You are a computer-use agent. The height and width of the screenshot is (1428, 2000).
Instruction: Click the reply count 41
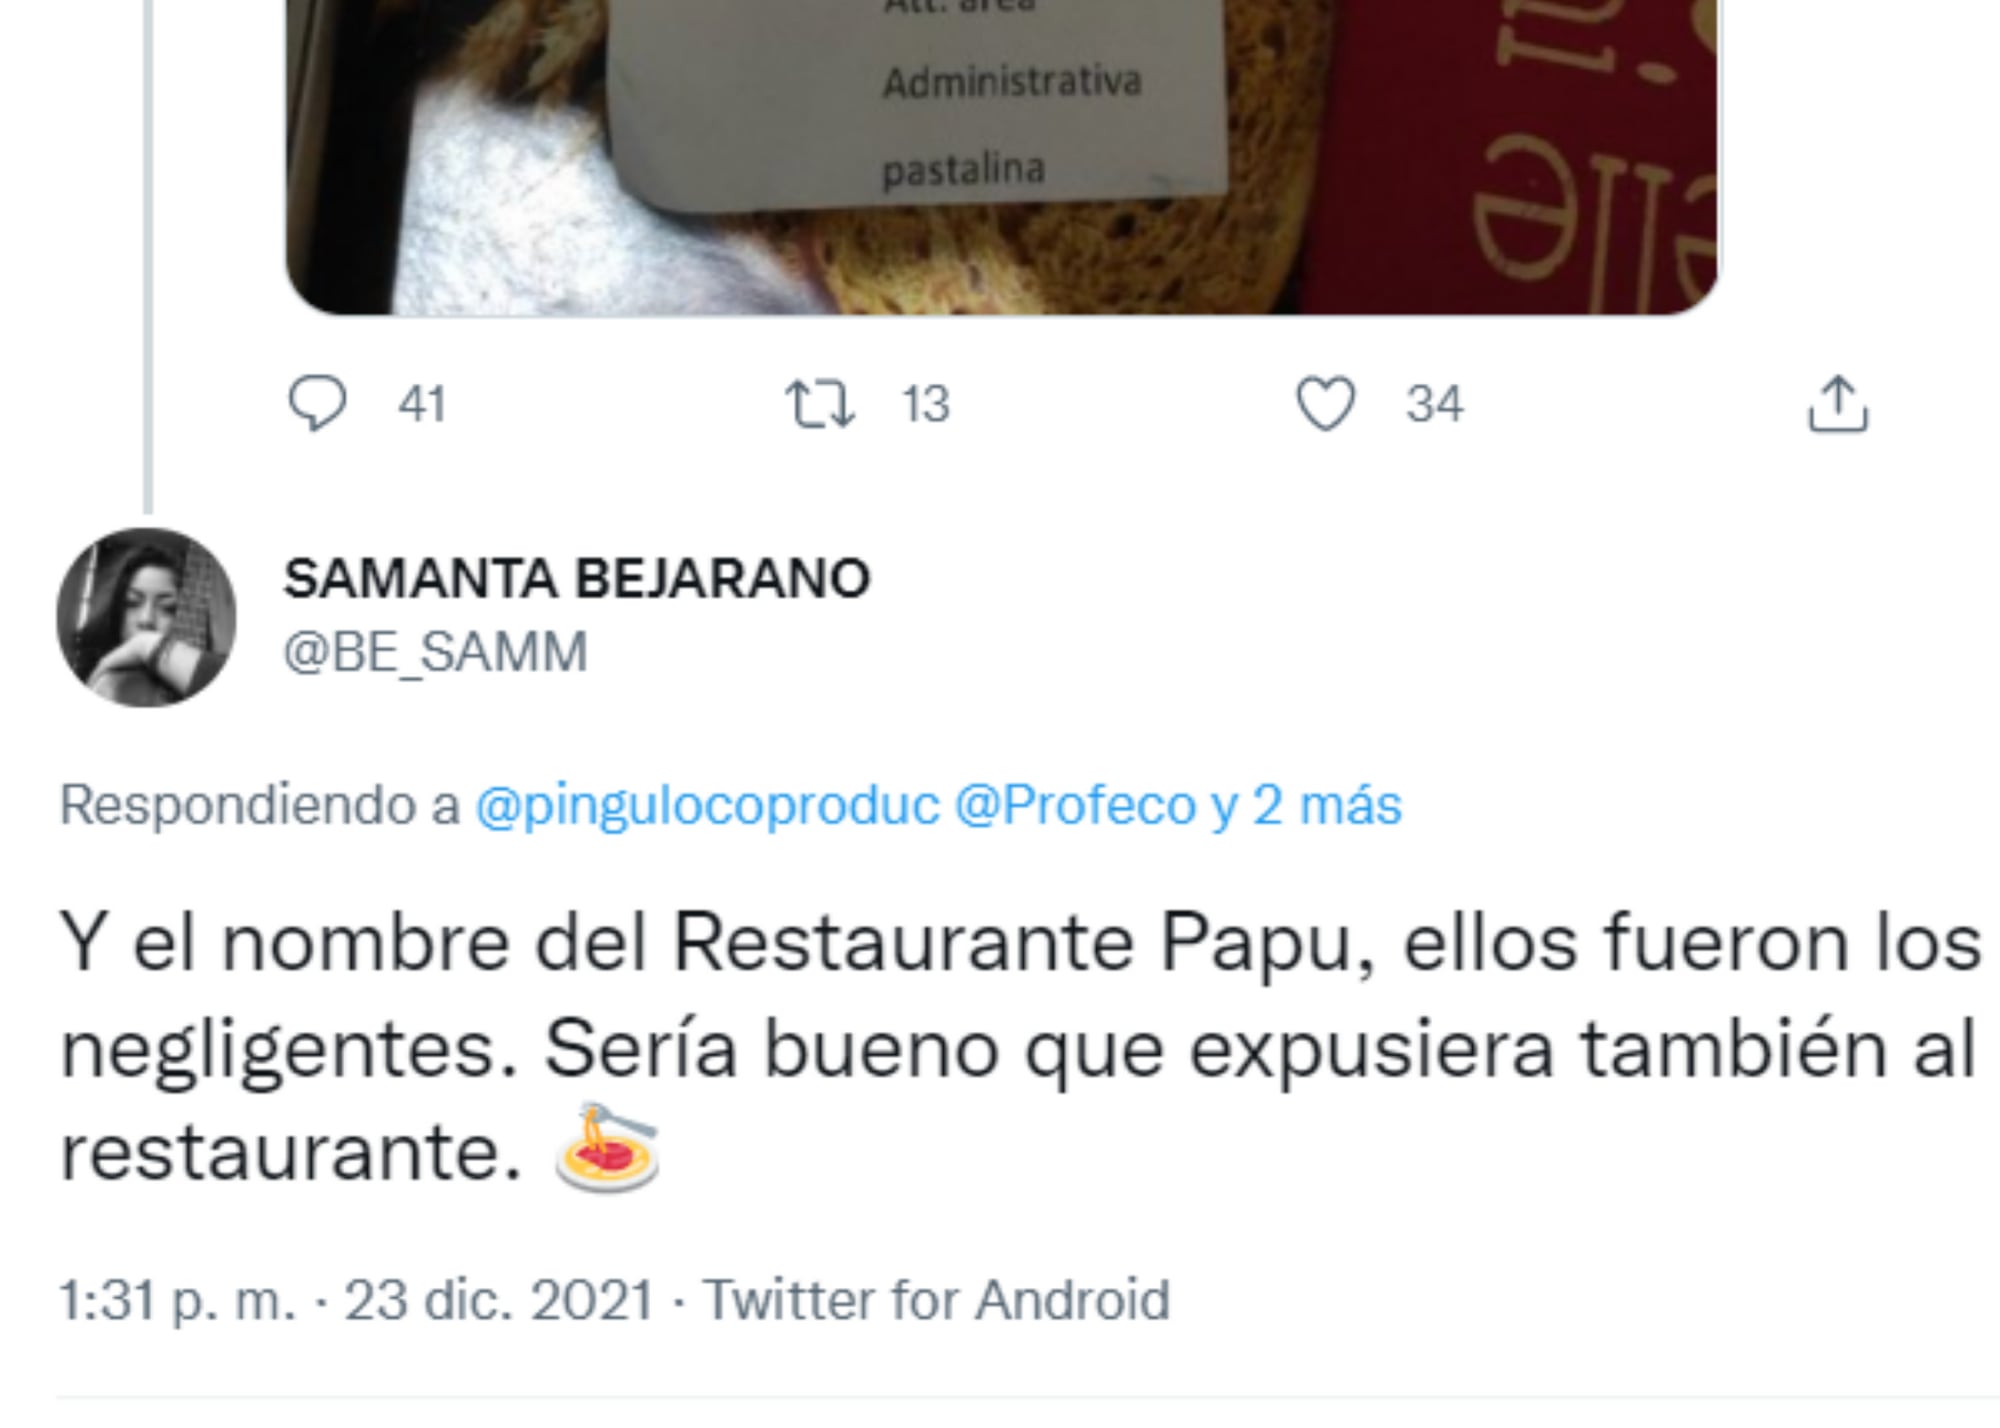422,405
